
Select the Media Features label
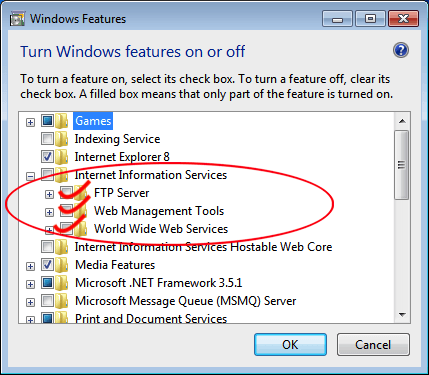click(x=115, y=265)
